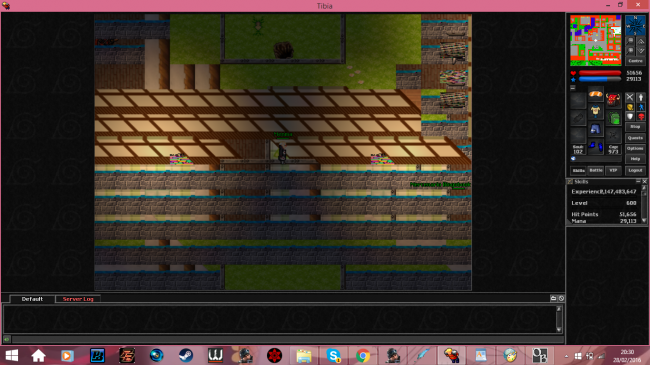Click the red health bar
Image resolution: width=650 pixels, height=365 pixels.
600,73
